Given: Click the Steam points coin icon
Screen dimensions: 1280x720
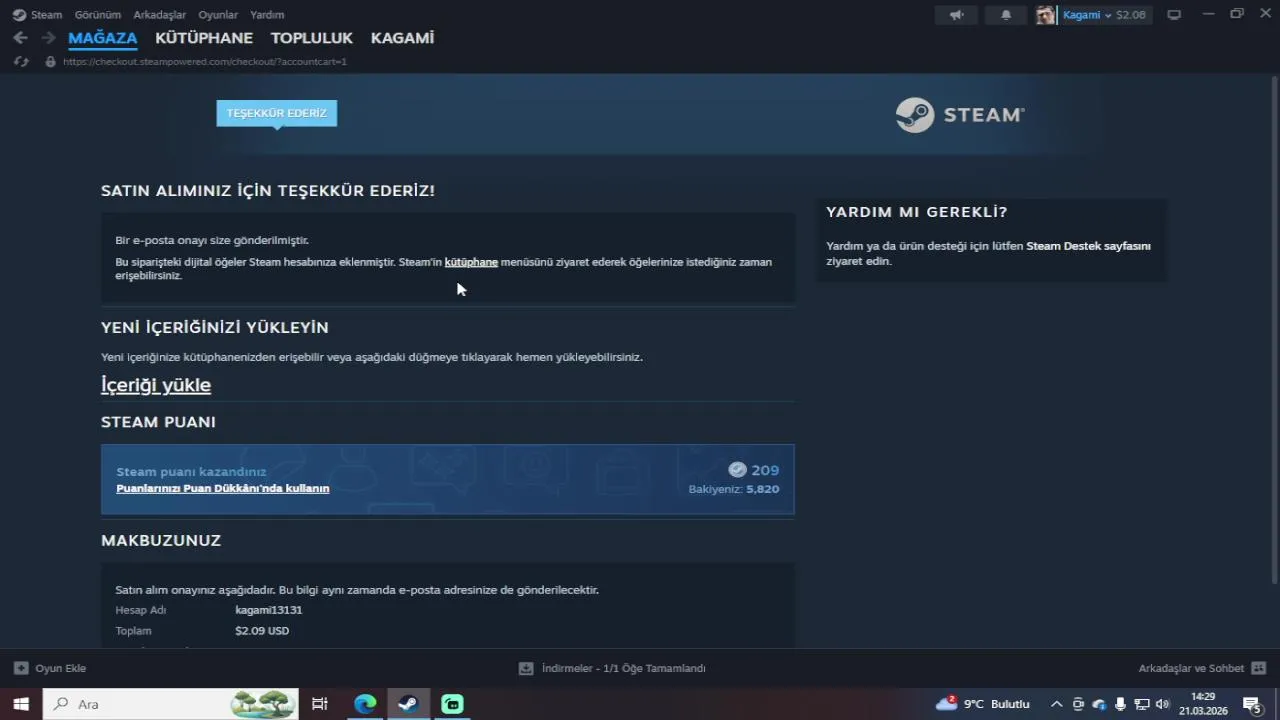Looking at the screenshot, I should click(738, 470).
